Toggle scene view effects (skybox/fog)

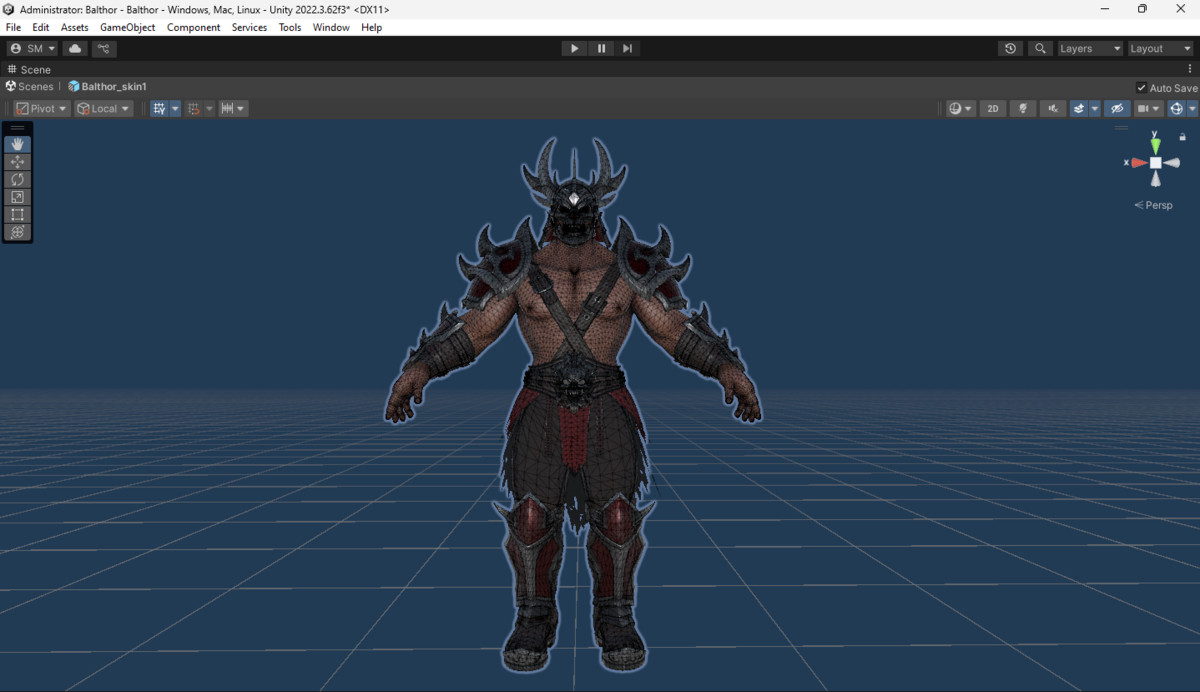1079,108
